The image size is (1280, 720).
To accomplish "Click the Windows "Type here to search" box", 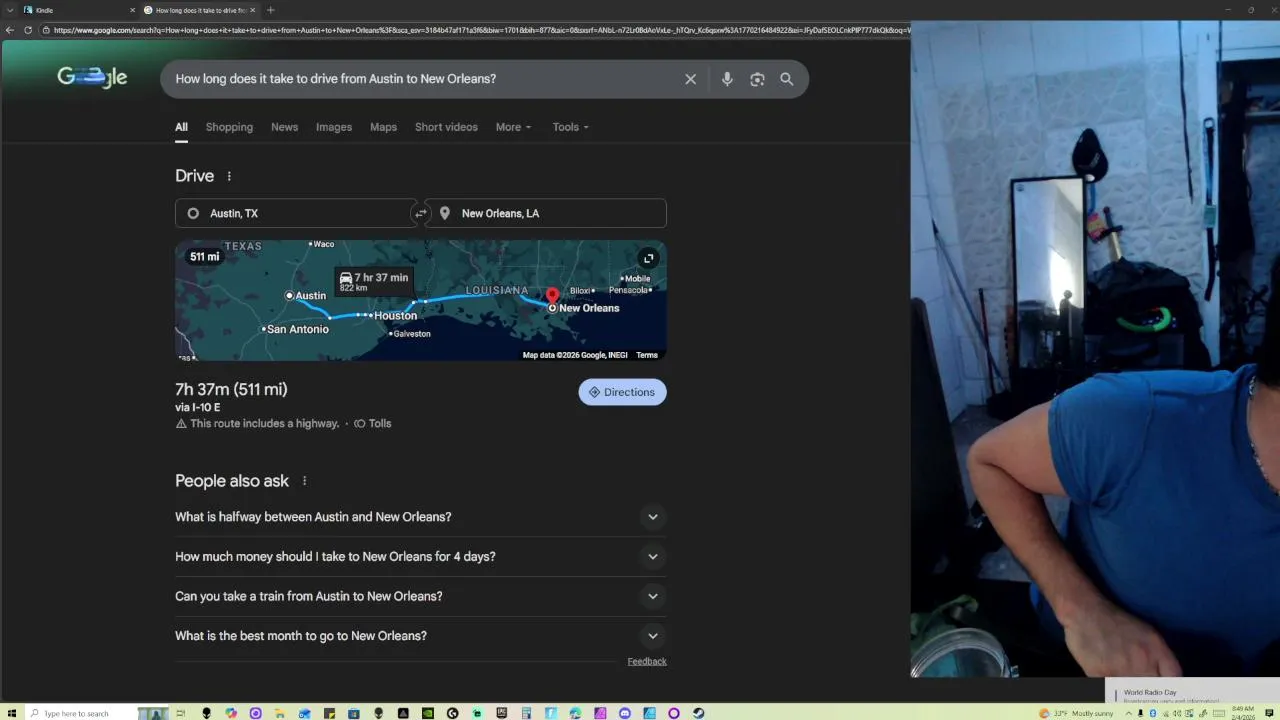I will pos(83,713).
